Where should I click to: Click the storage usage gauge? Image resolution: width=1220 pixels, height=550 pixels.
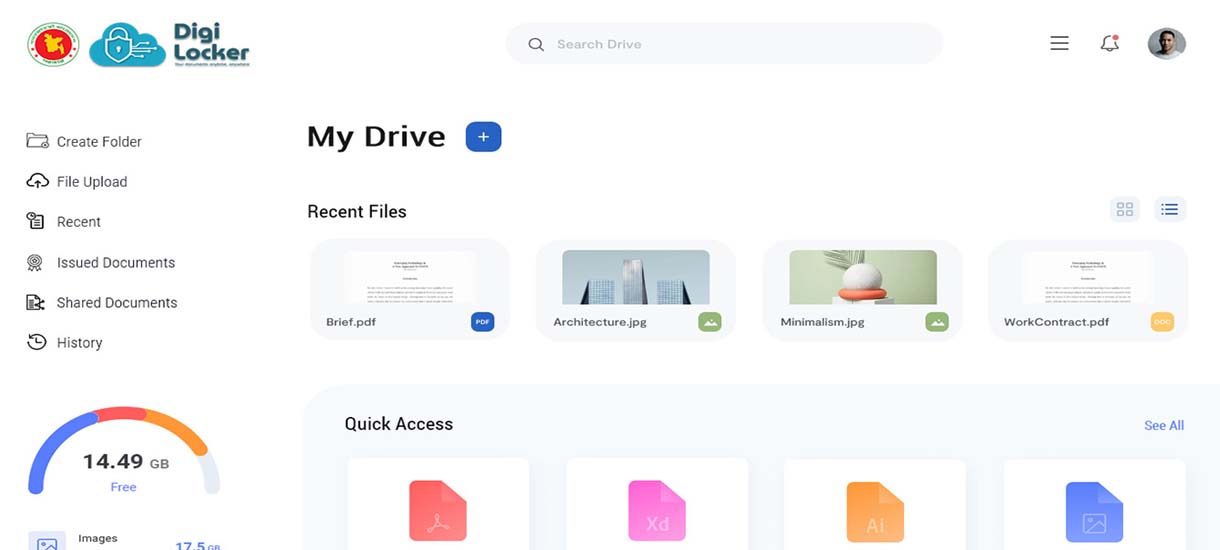point(124,450)
